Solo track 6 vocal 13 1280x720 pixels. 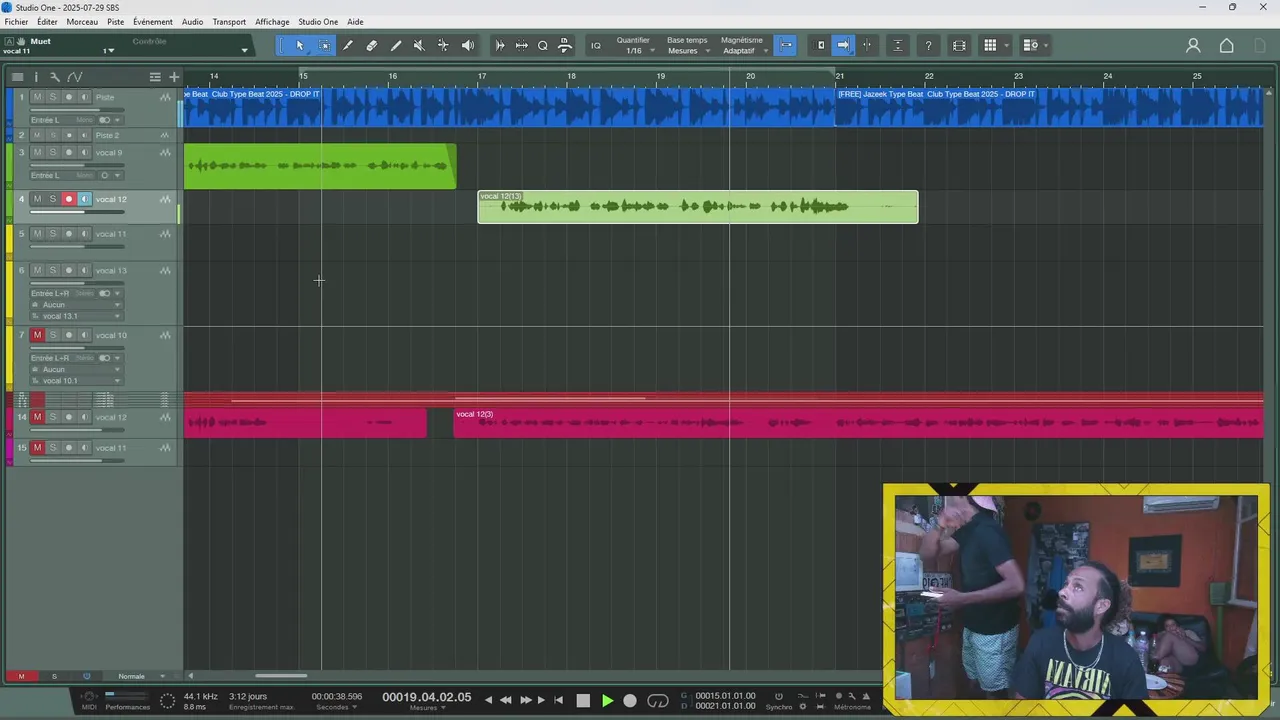(x=53, y=271)
